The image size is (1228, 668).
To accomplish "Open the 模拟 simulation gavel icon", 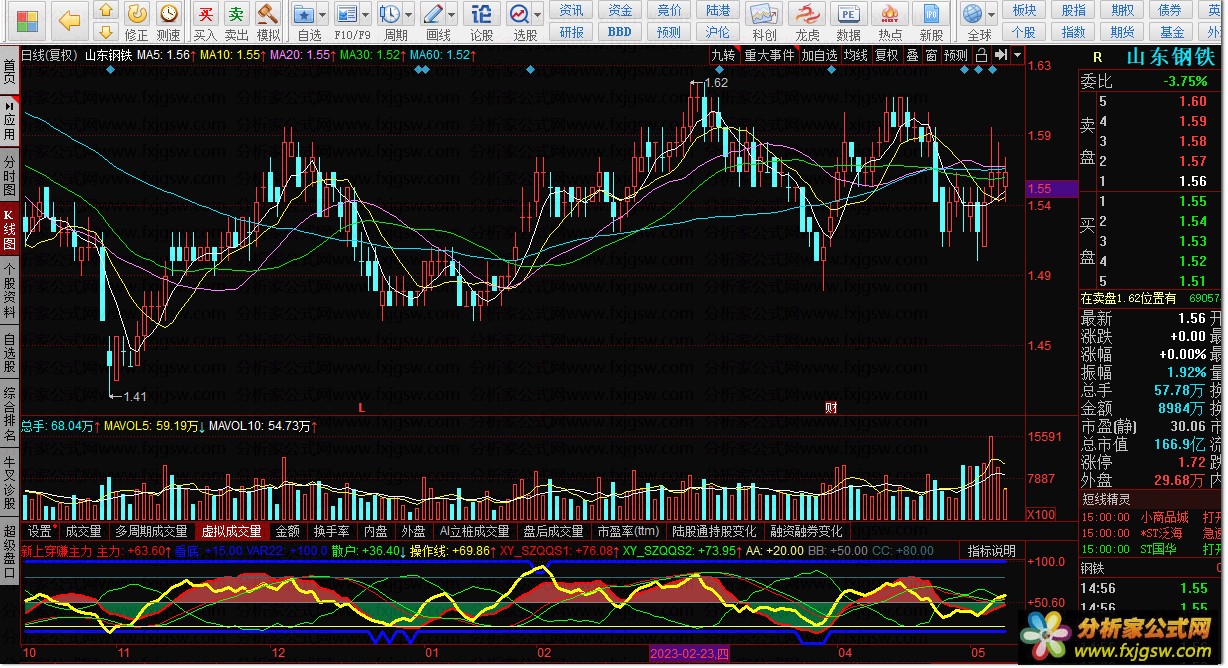I will click(267, 14).
